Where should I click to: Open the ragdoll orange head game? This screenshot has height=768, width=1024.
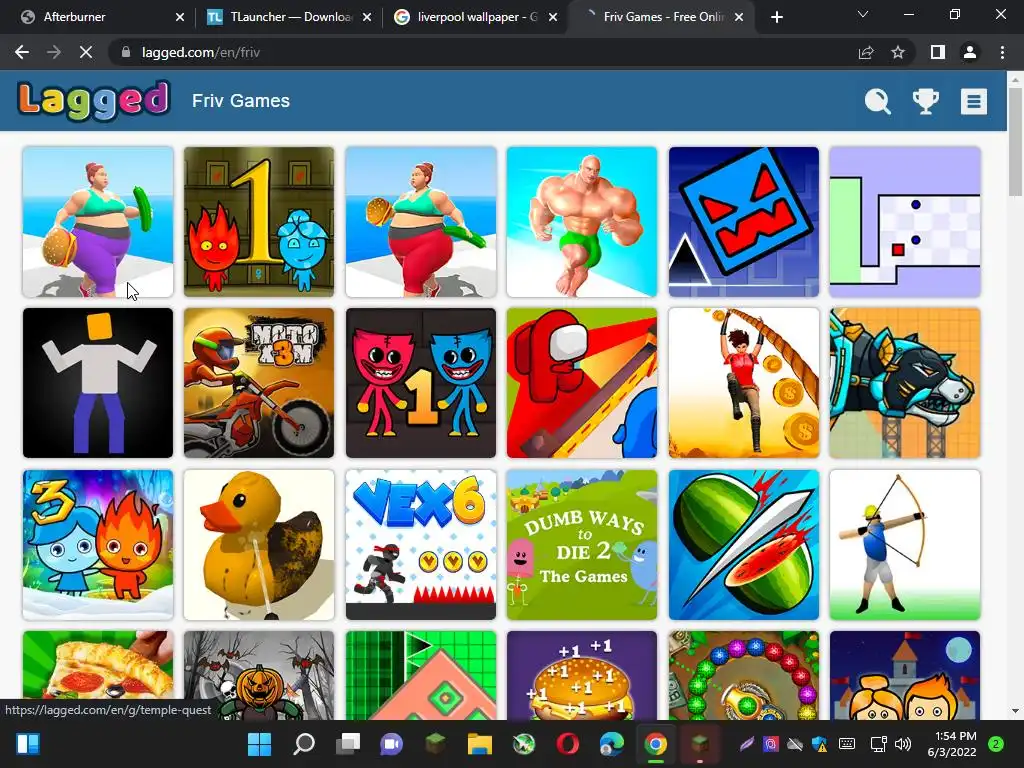pos(98,383)
